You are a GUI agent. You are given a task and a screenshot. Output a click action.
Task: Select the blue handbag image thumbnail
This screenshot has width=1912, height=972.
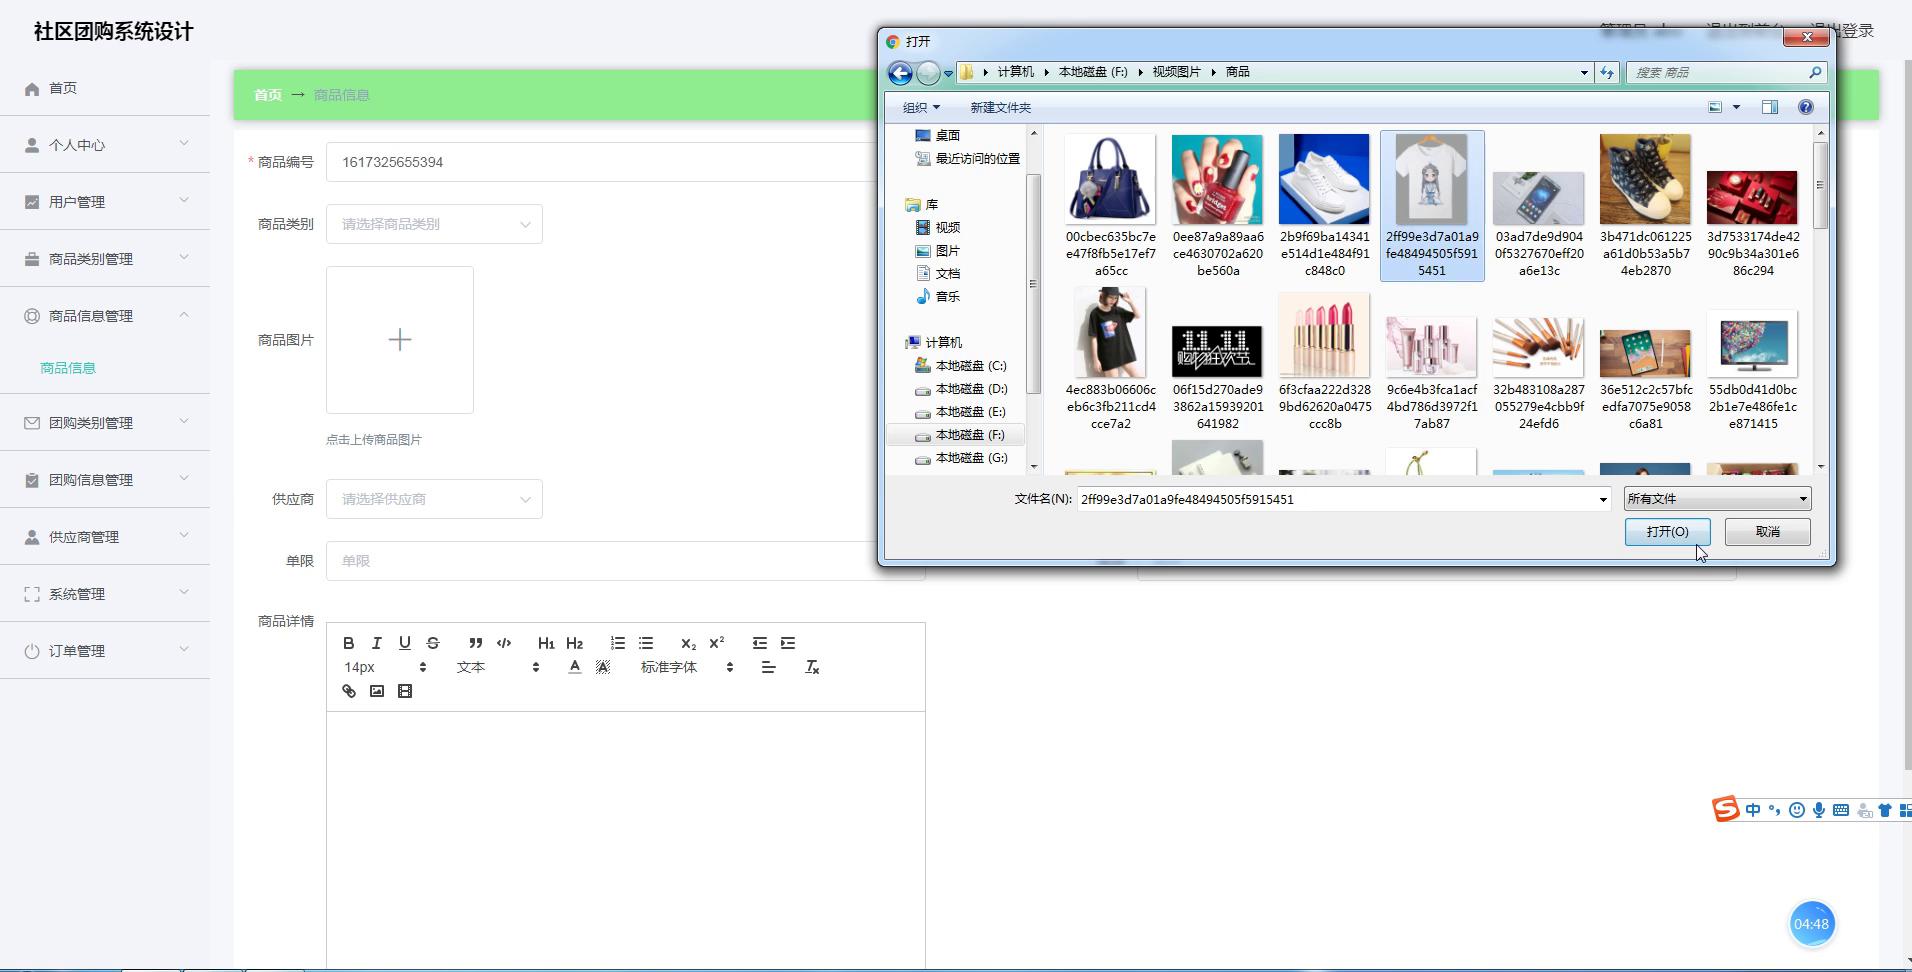click(1110, 180)
